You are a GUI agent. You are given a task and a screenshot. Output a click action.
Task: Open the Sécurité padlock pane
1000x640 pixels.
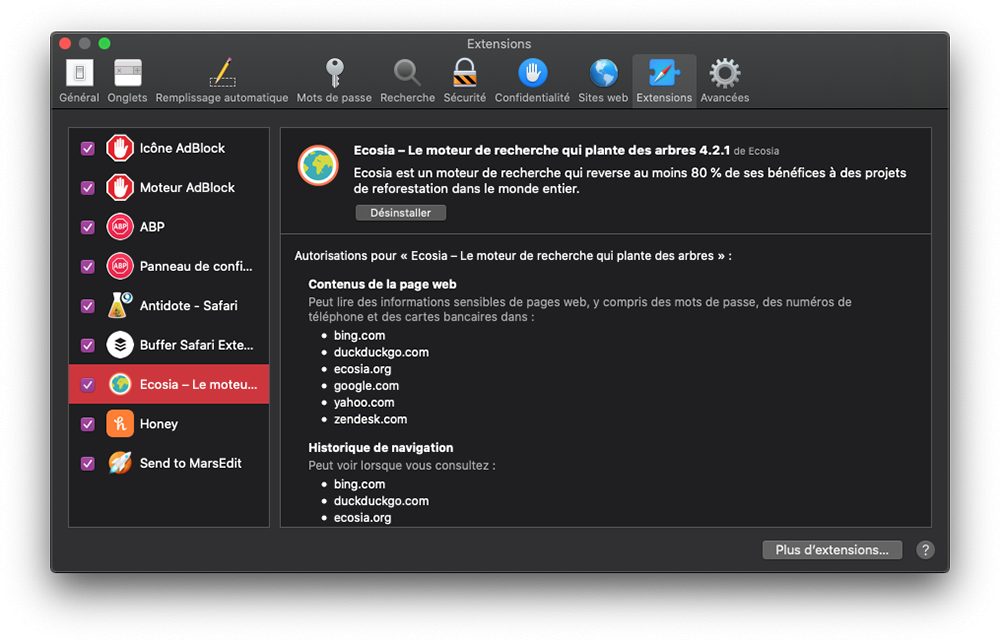click(465, 80)
